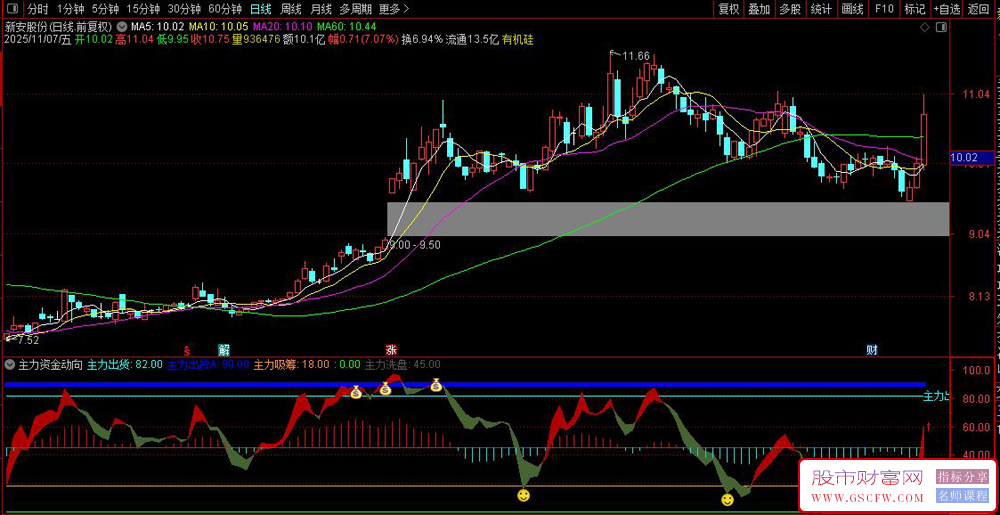
Task: Switch to 60分钟 period
Action: [226, 9]
